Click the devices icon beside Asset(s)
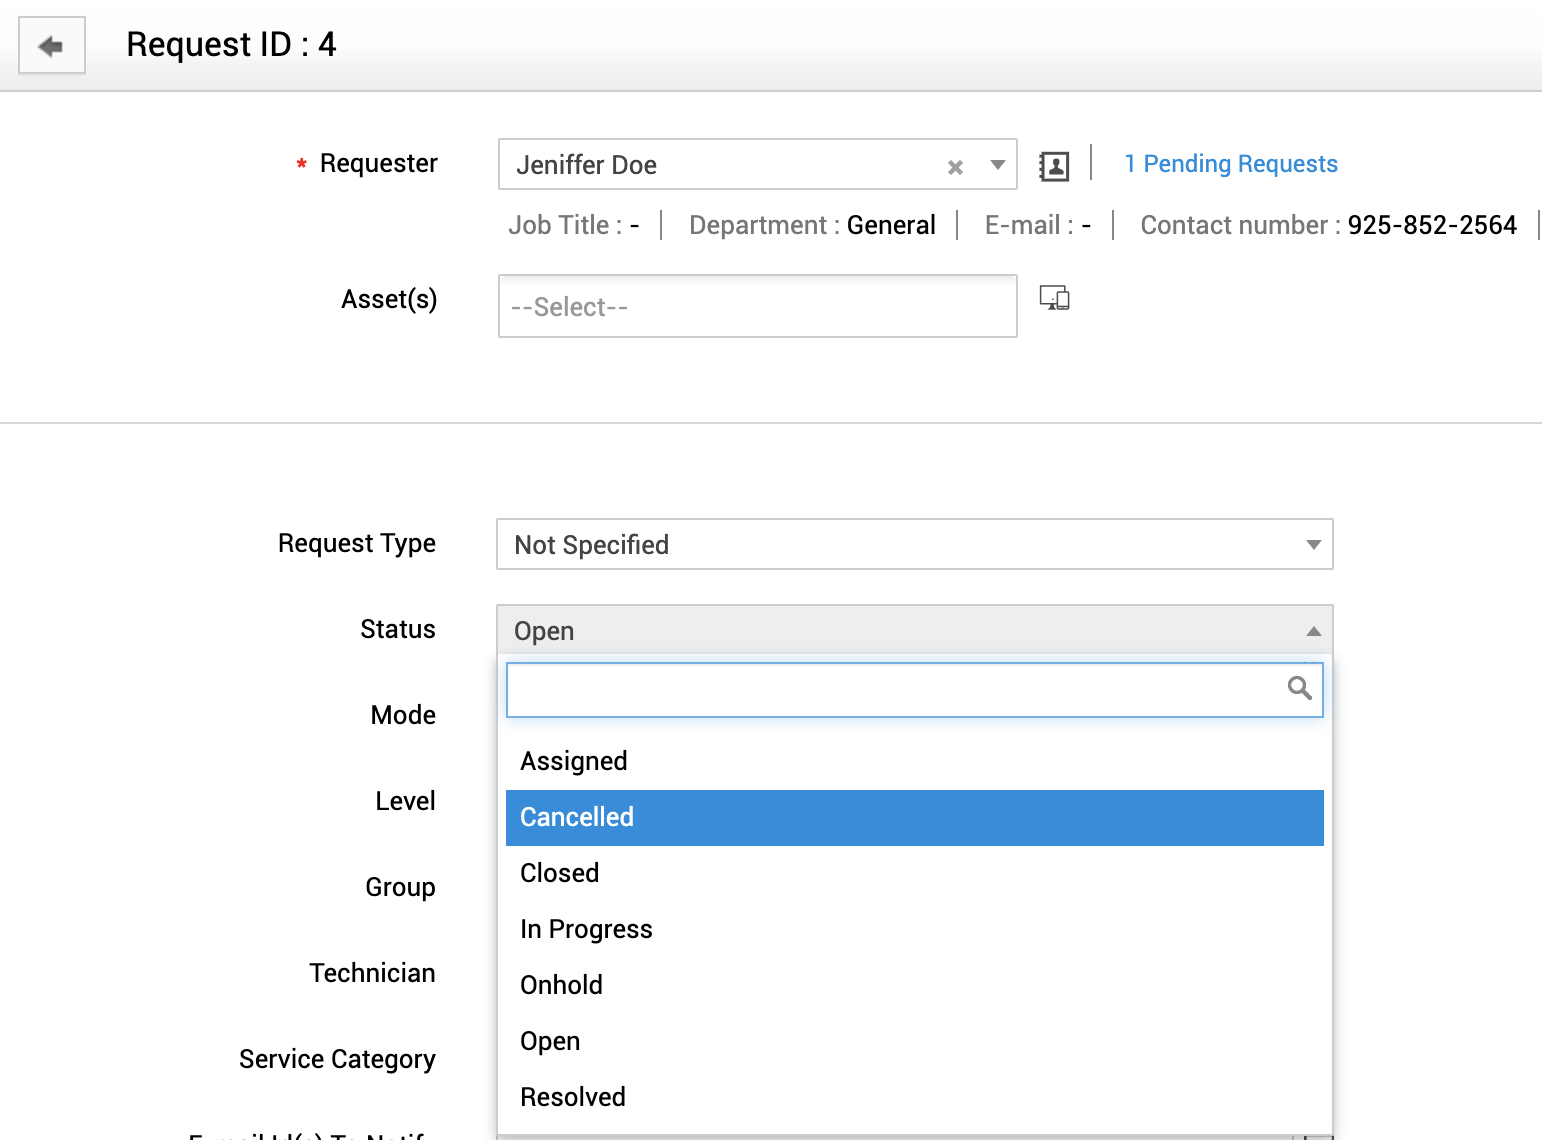The width and height of the screenshot is (1542, 1140). pyautogui.click(x=1055, y=297)
